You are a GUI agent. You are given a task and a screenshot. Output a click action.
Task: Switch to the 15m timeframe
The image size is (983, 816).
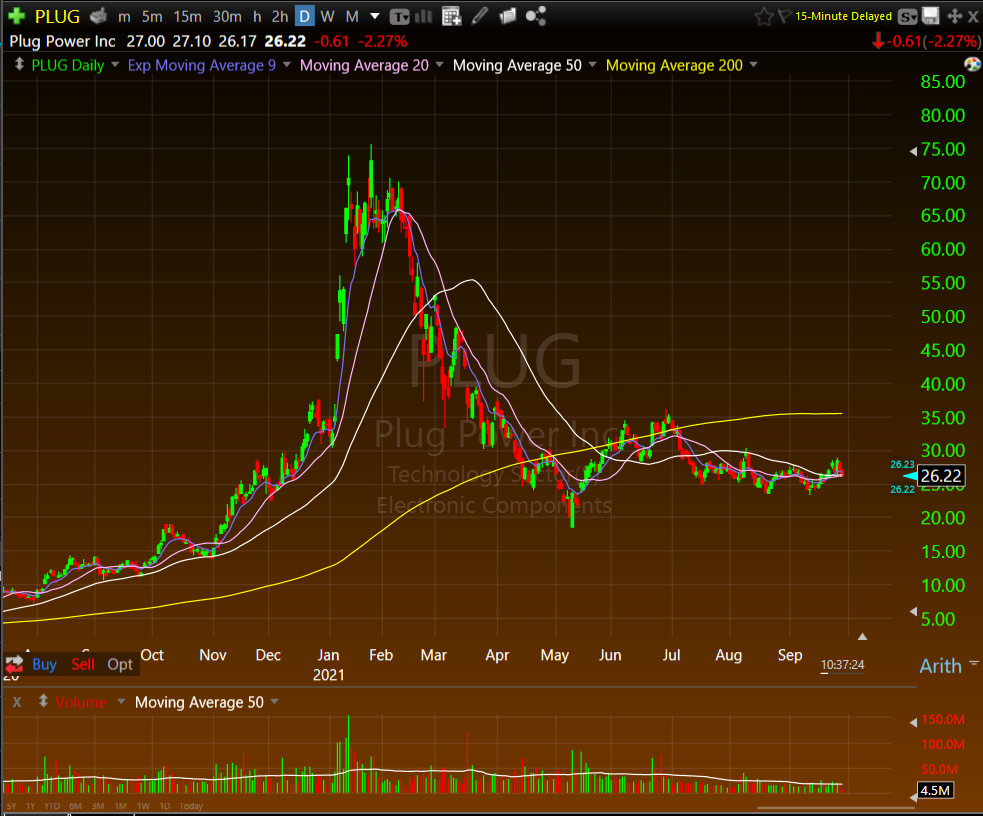coord(187,17)
